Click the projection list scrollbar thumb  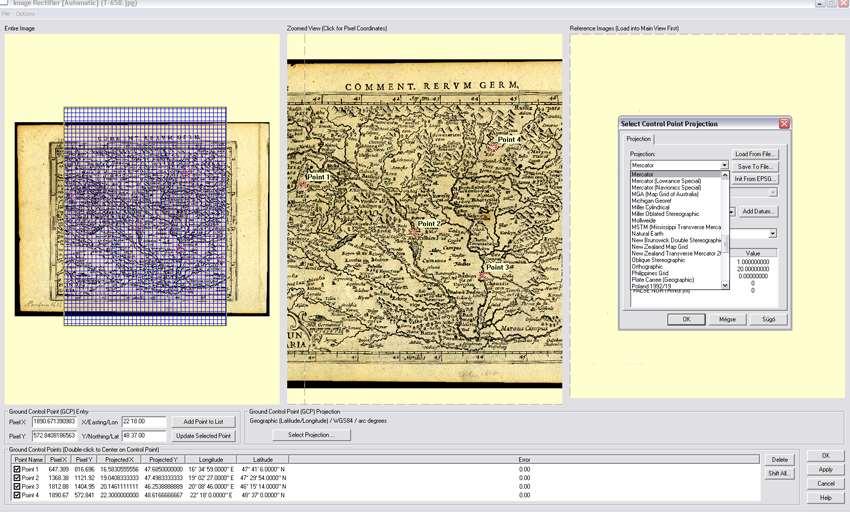725,244
